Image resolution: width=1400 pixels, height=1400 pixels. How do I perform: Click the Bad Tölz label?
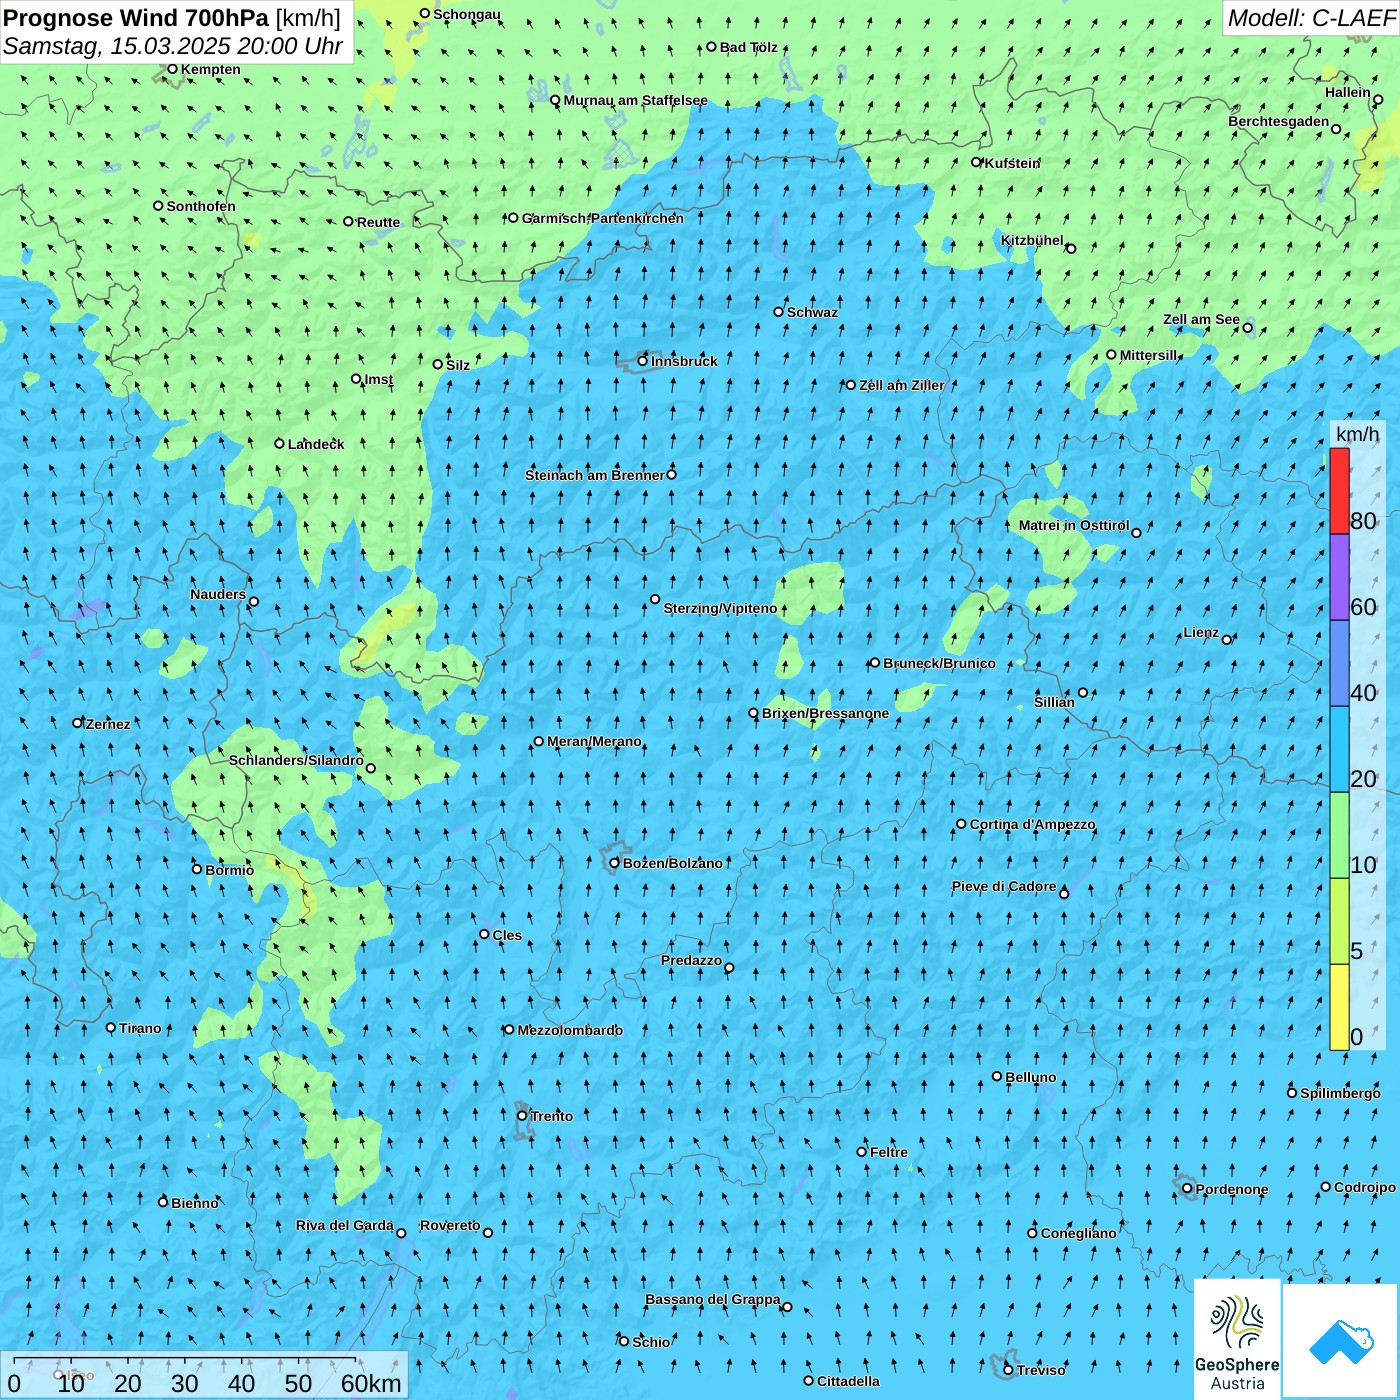[748, 47]
